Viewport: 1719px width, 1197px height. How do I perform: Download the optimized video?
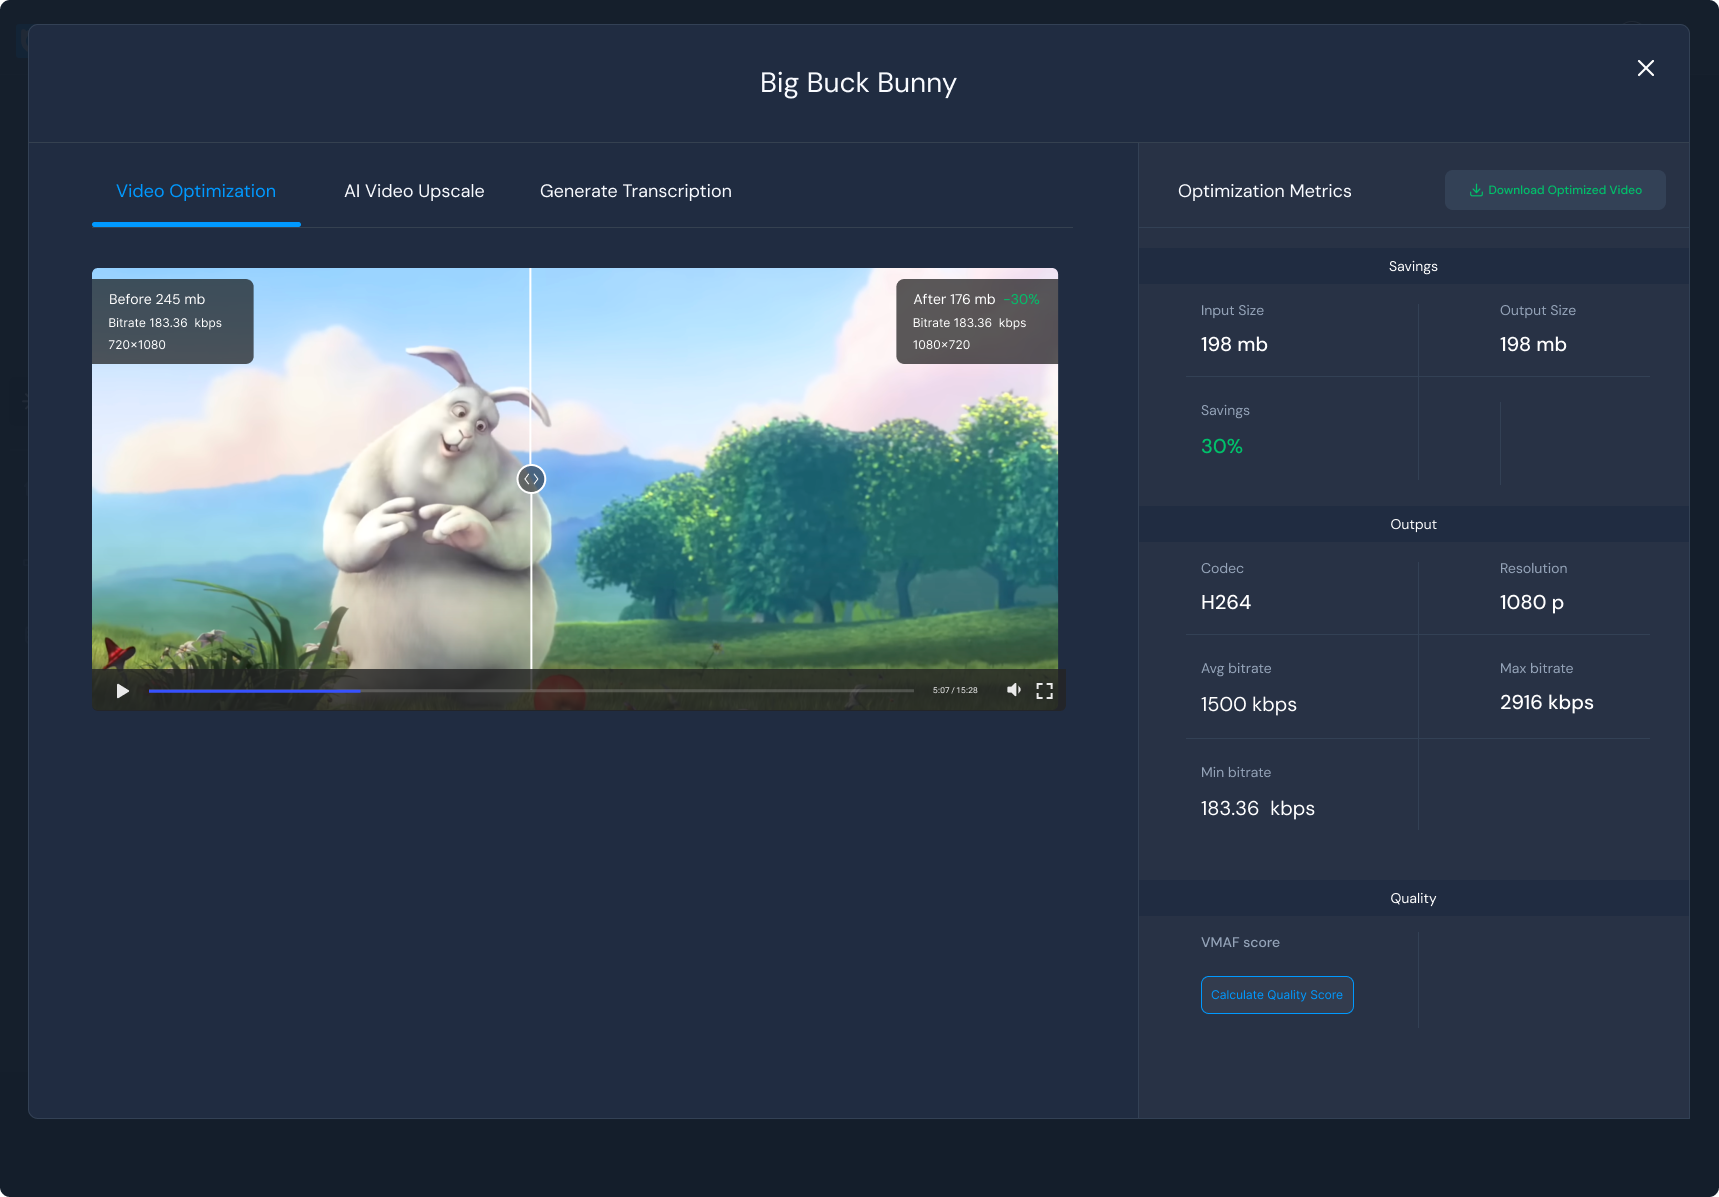coord(1554,190)
